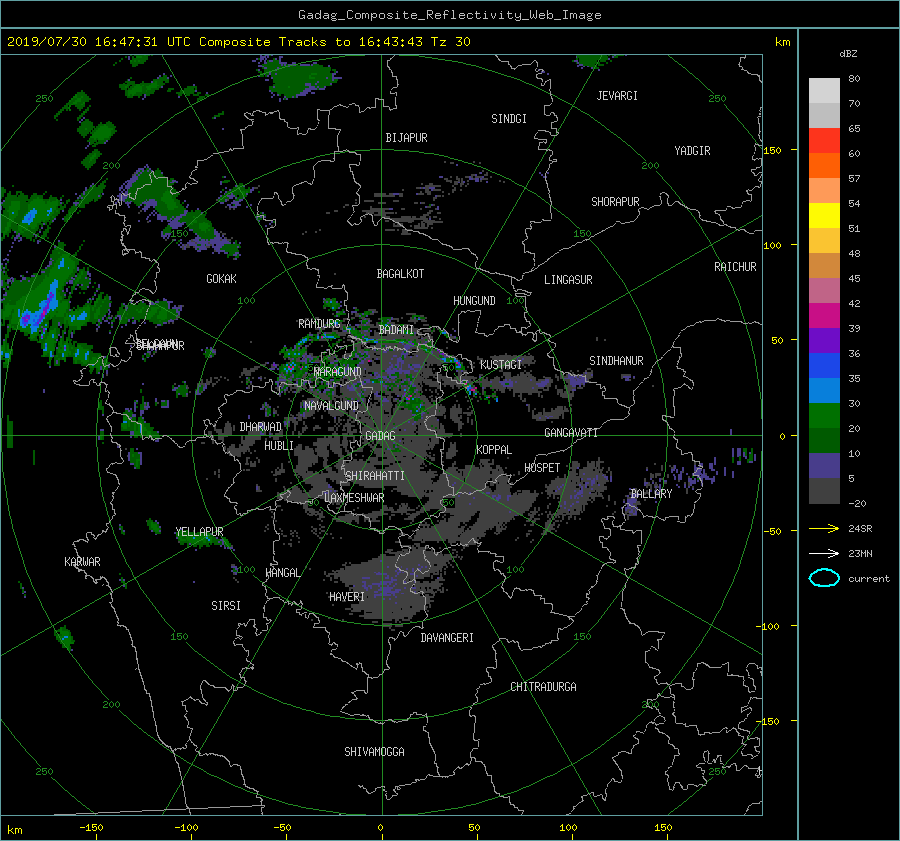This screenshot has height=841, width=900.
Task: Click the KOPPAL city label
Action: (494, 450)
